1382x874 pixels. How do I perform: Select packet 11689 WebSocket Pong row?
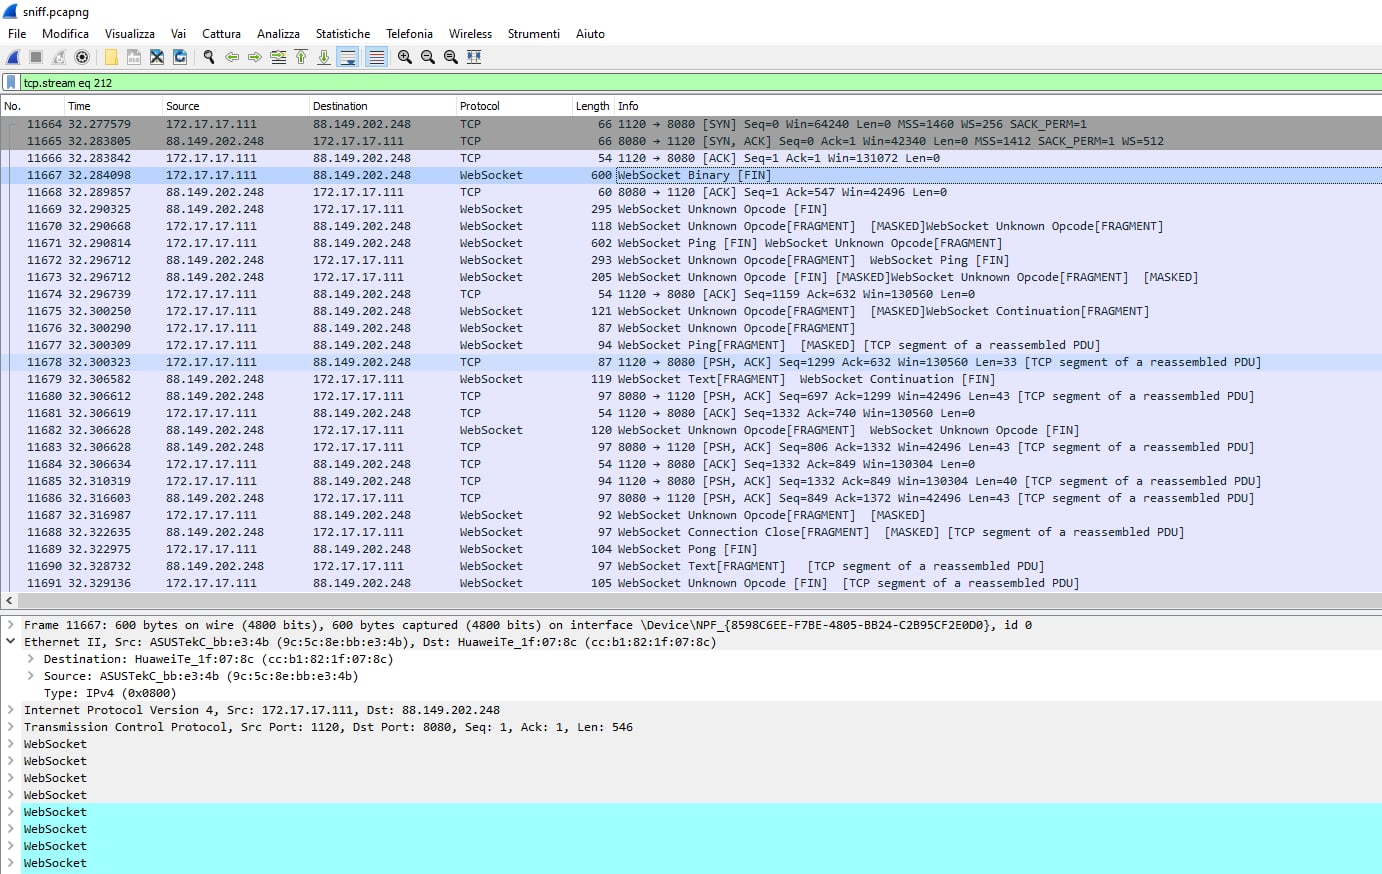click(x=691, y=549)
